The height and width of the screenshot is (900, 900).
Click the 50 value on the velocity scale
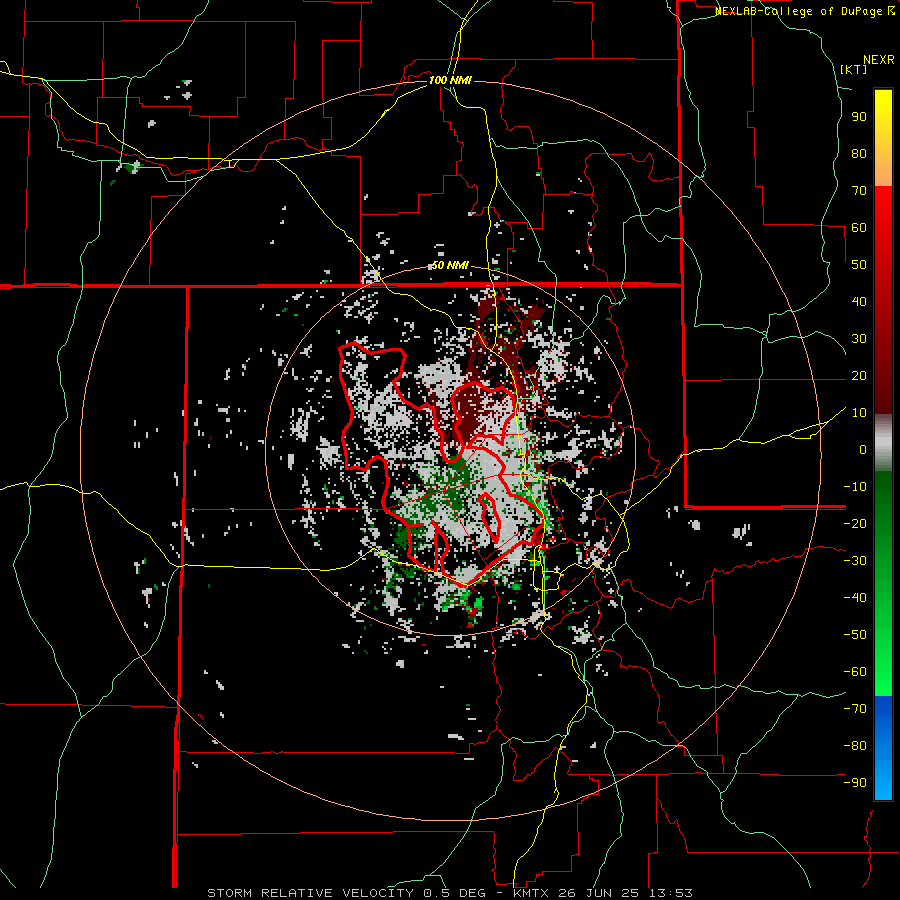[x=859, y=265]
